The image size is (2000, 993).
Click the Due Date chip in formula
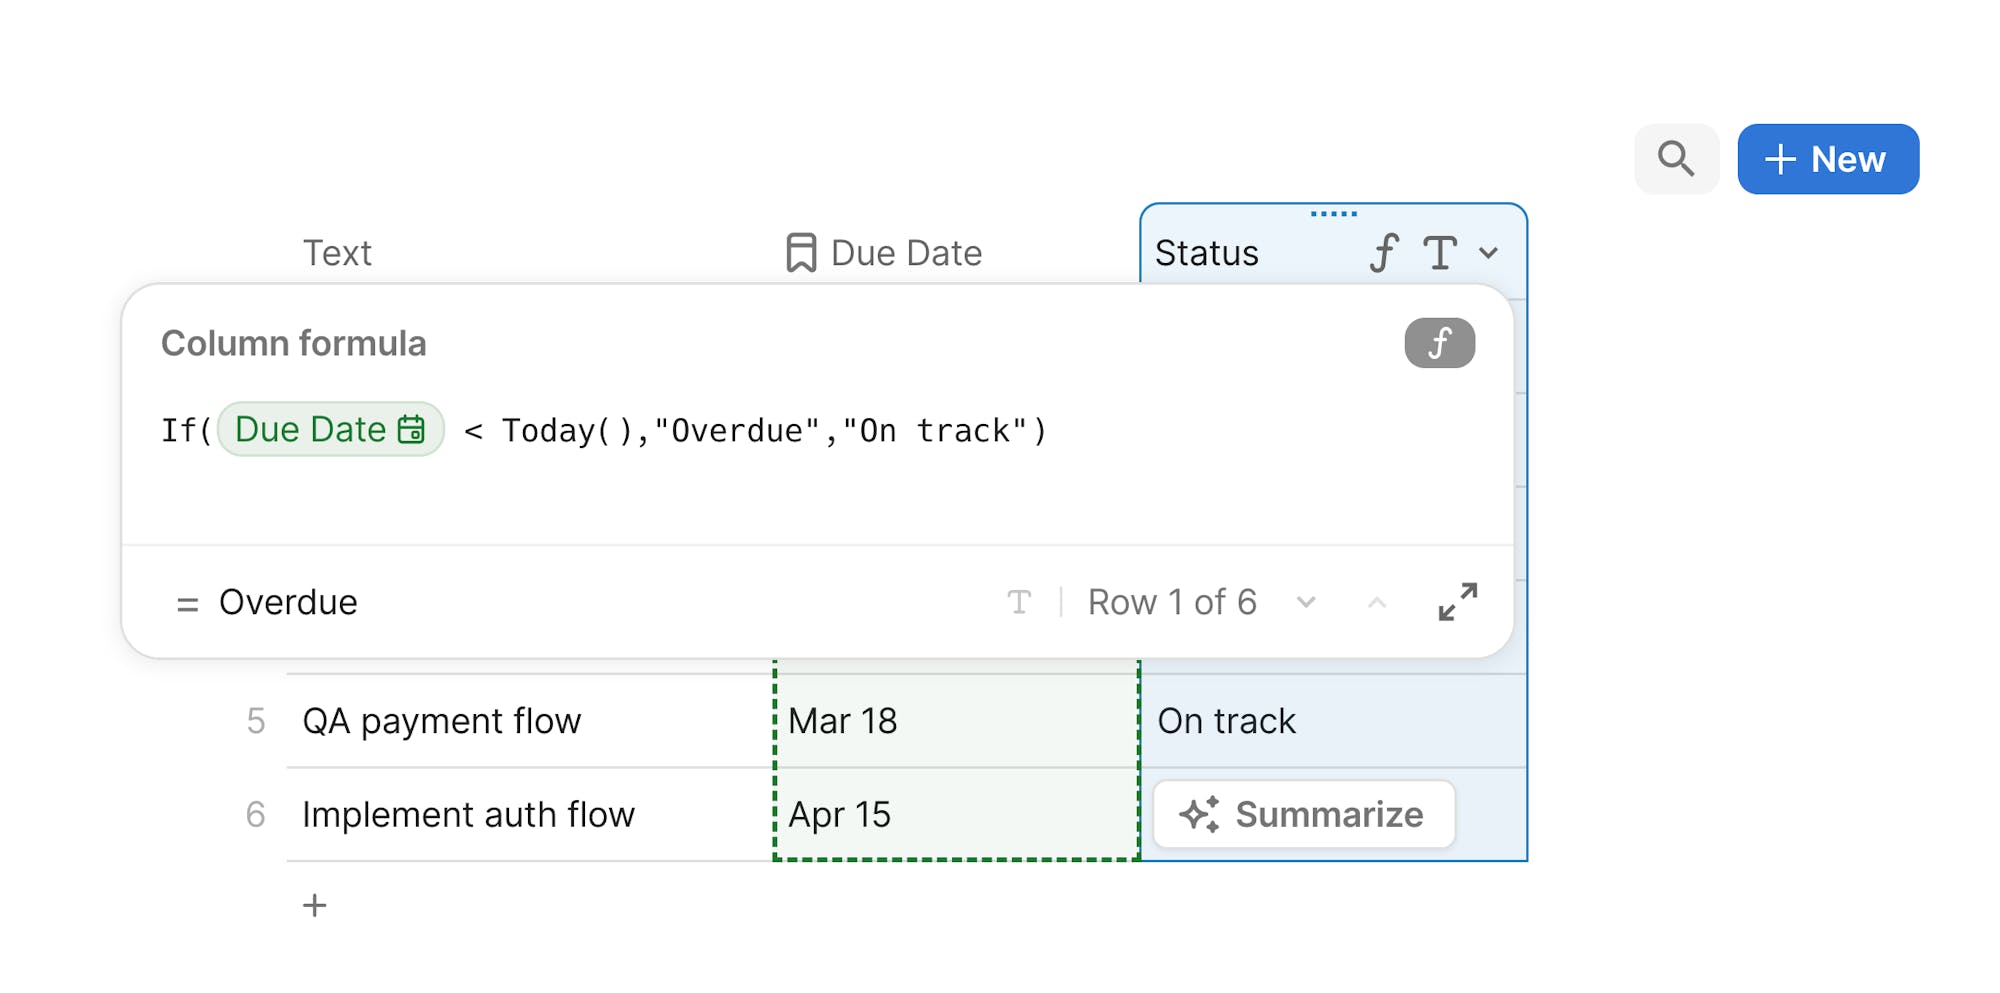330,430
